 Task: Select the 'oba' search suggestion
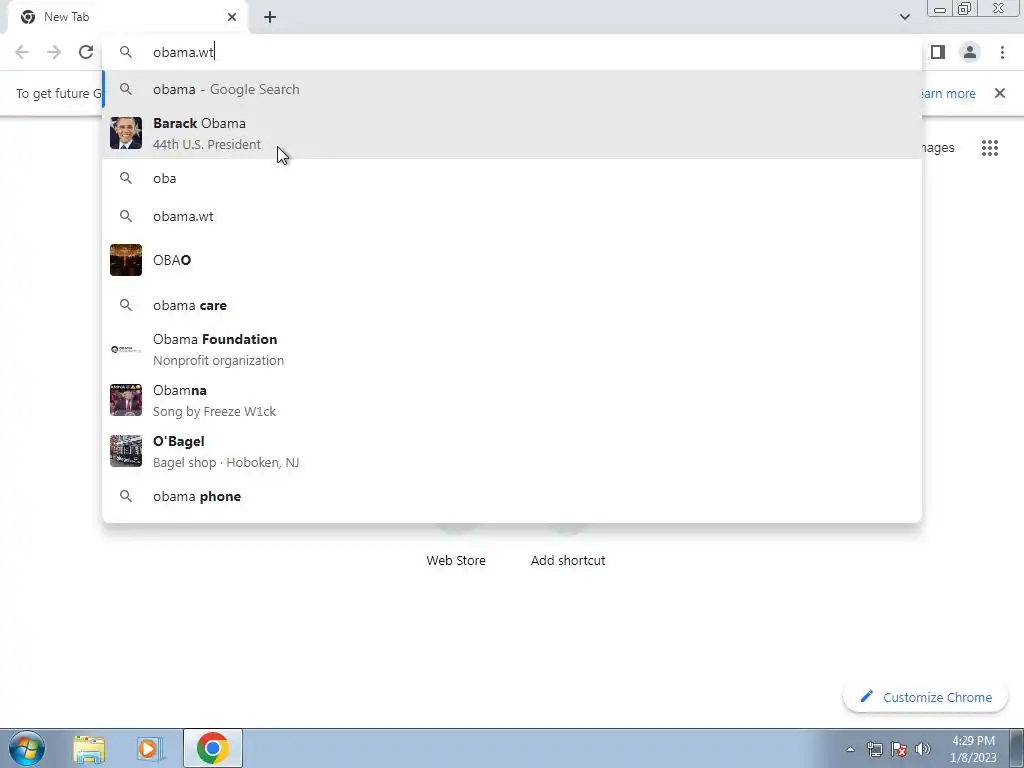click(x=512, y=178)
